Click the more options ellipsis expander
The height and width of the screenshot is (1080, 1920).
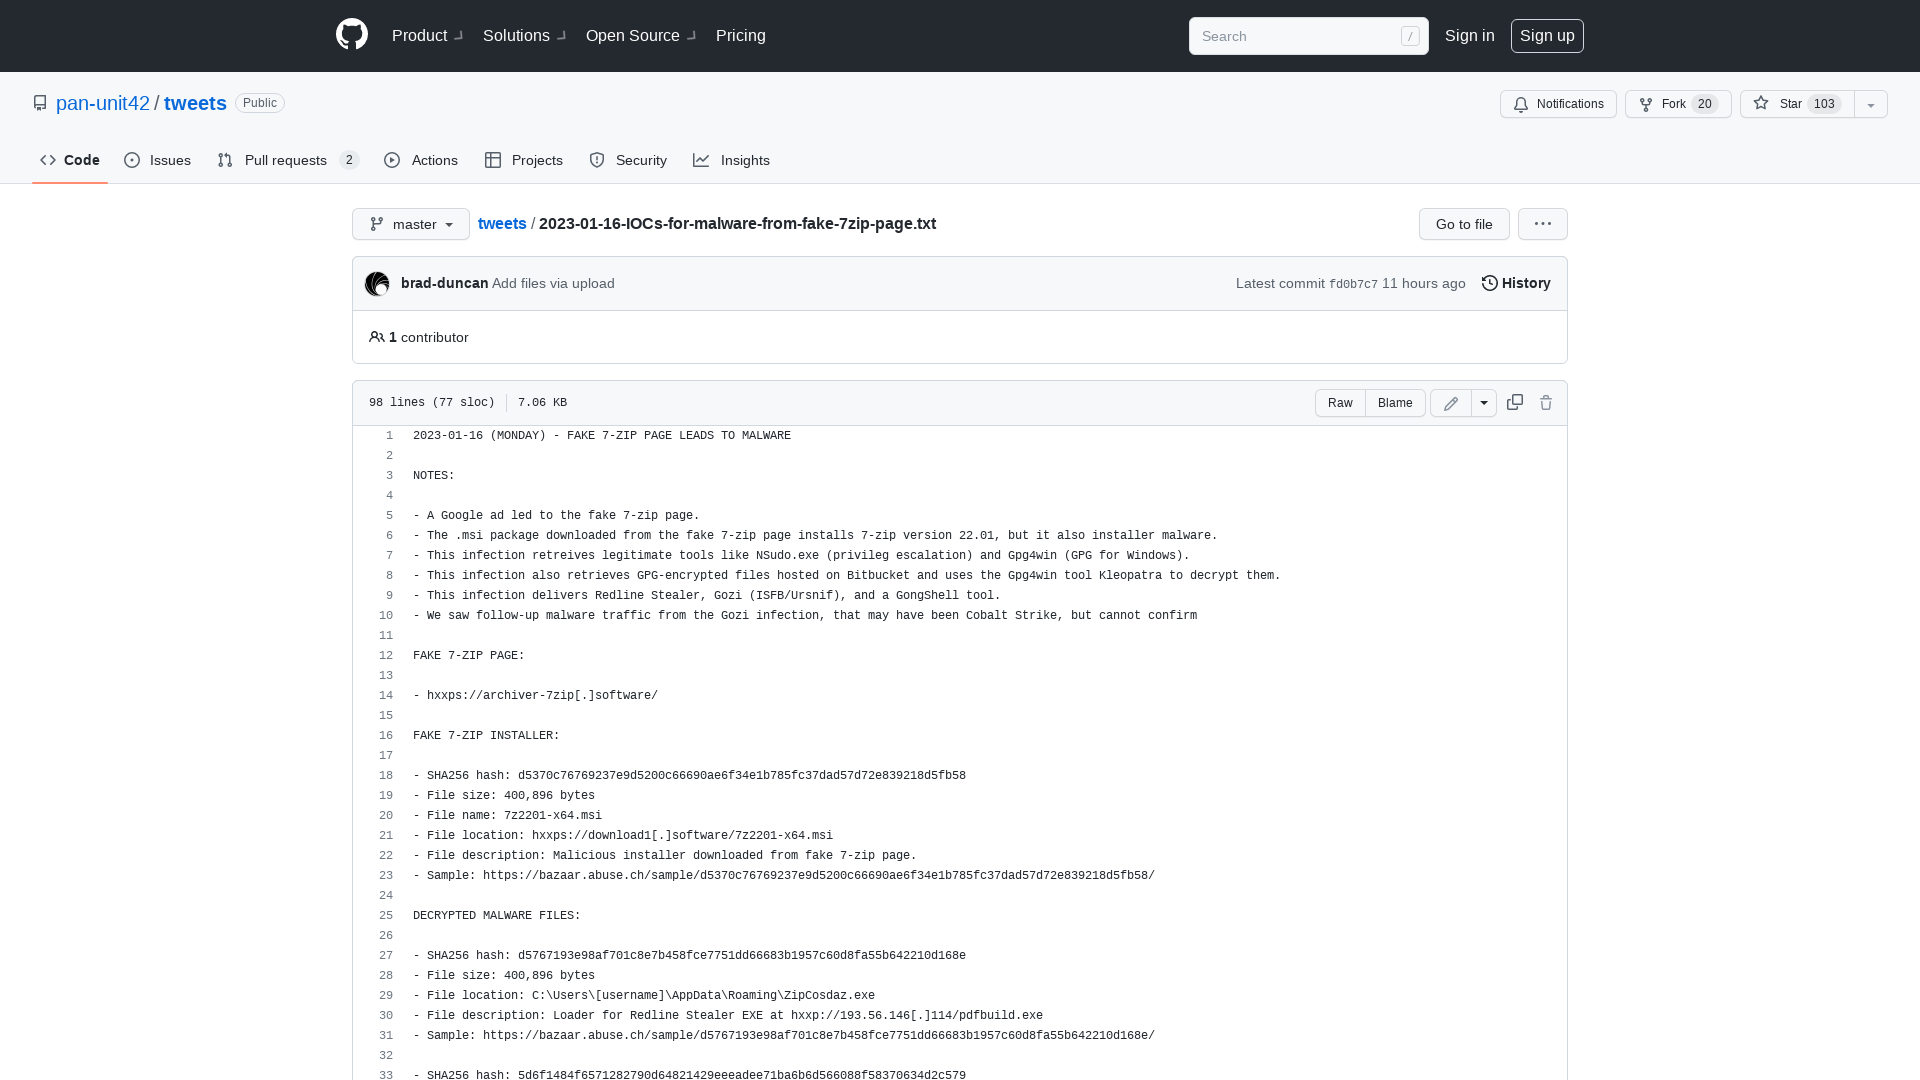(x=1543, y=223)
